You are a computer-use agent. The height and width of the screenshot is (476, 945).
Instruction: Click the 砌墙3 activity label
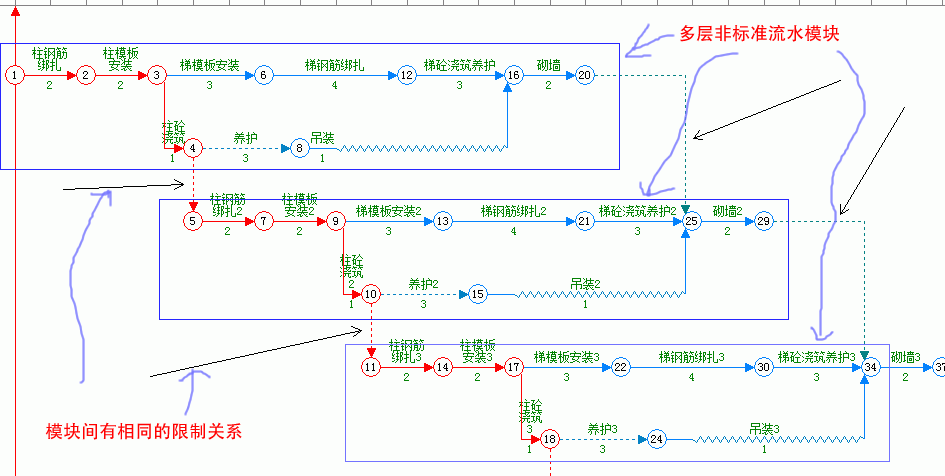pos(905,357)
